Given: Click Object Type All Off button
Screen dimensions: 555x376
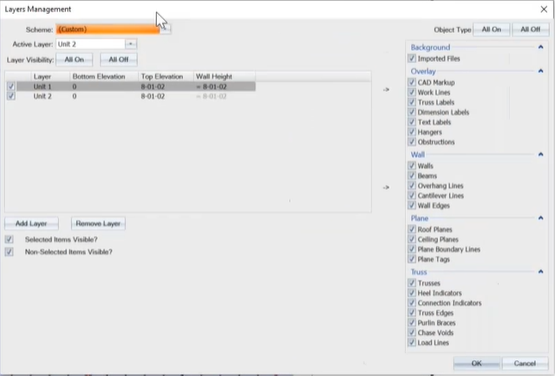Looking at the screenshot, I should 530,30.
